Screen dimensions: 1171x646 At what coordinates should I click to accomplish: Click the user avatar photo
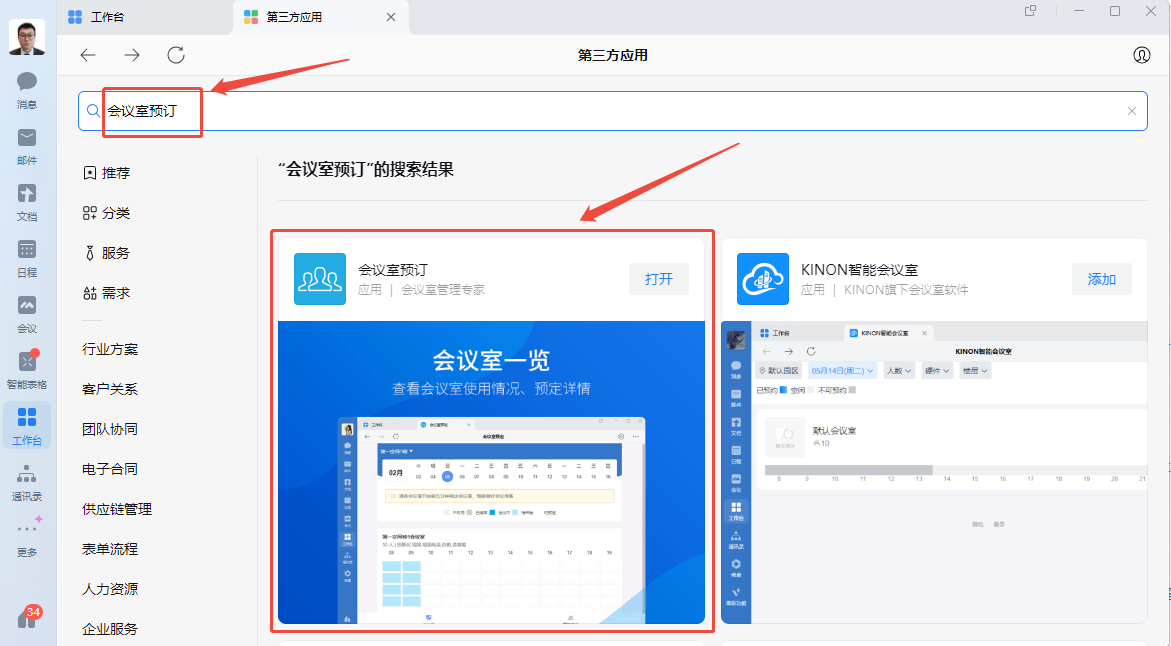pyautogui.click(x=27, y=37)
